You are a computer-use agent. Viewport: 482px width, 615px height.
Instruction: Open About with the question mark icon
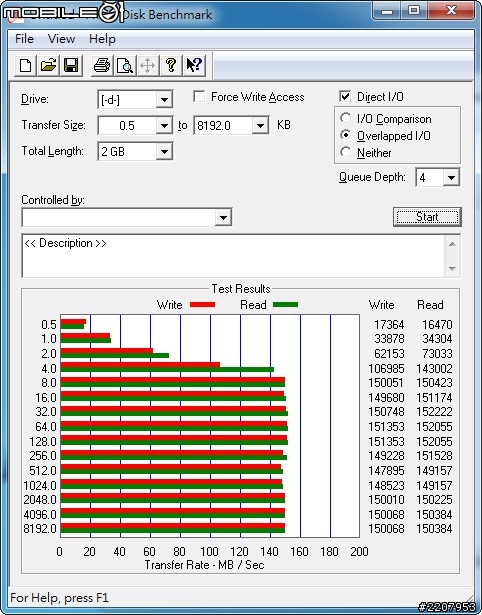171,65
